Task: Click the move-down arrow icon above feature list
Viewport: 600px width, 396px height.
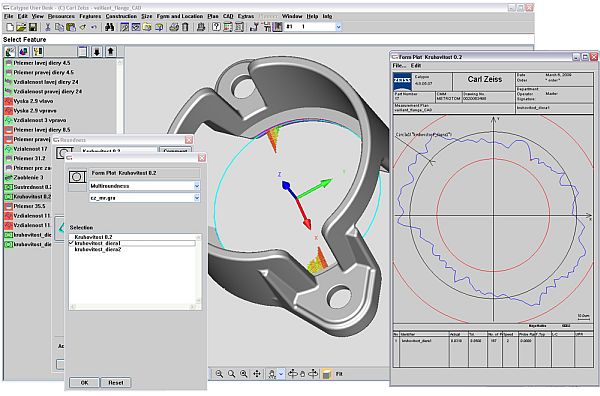Action: pos(97,52)
